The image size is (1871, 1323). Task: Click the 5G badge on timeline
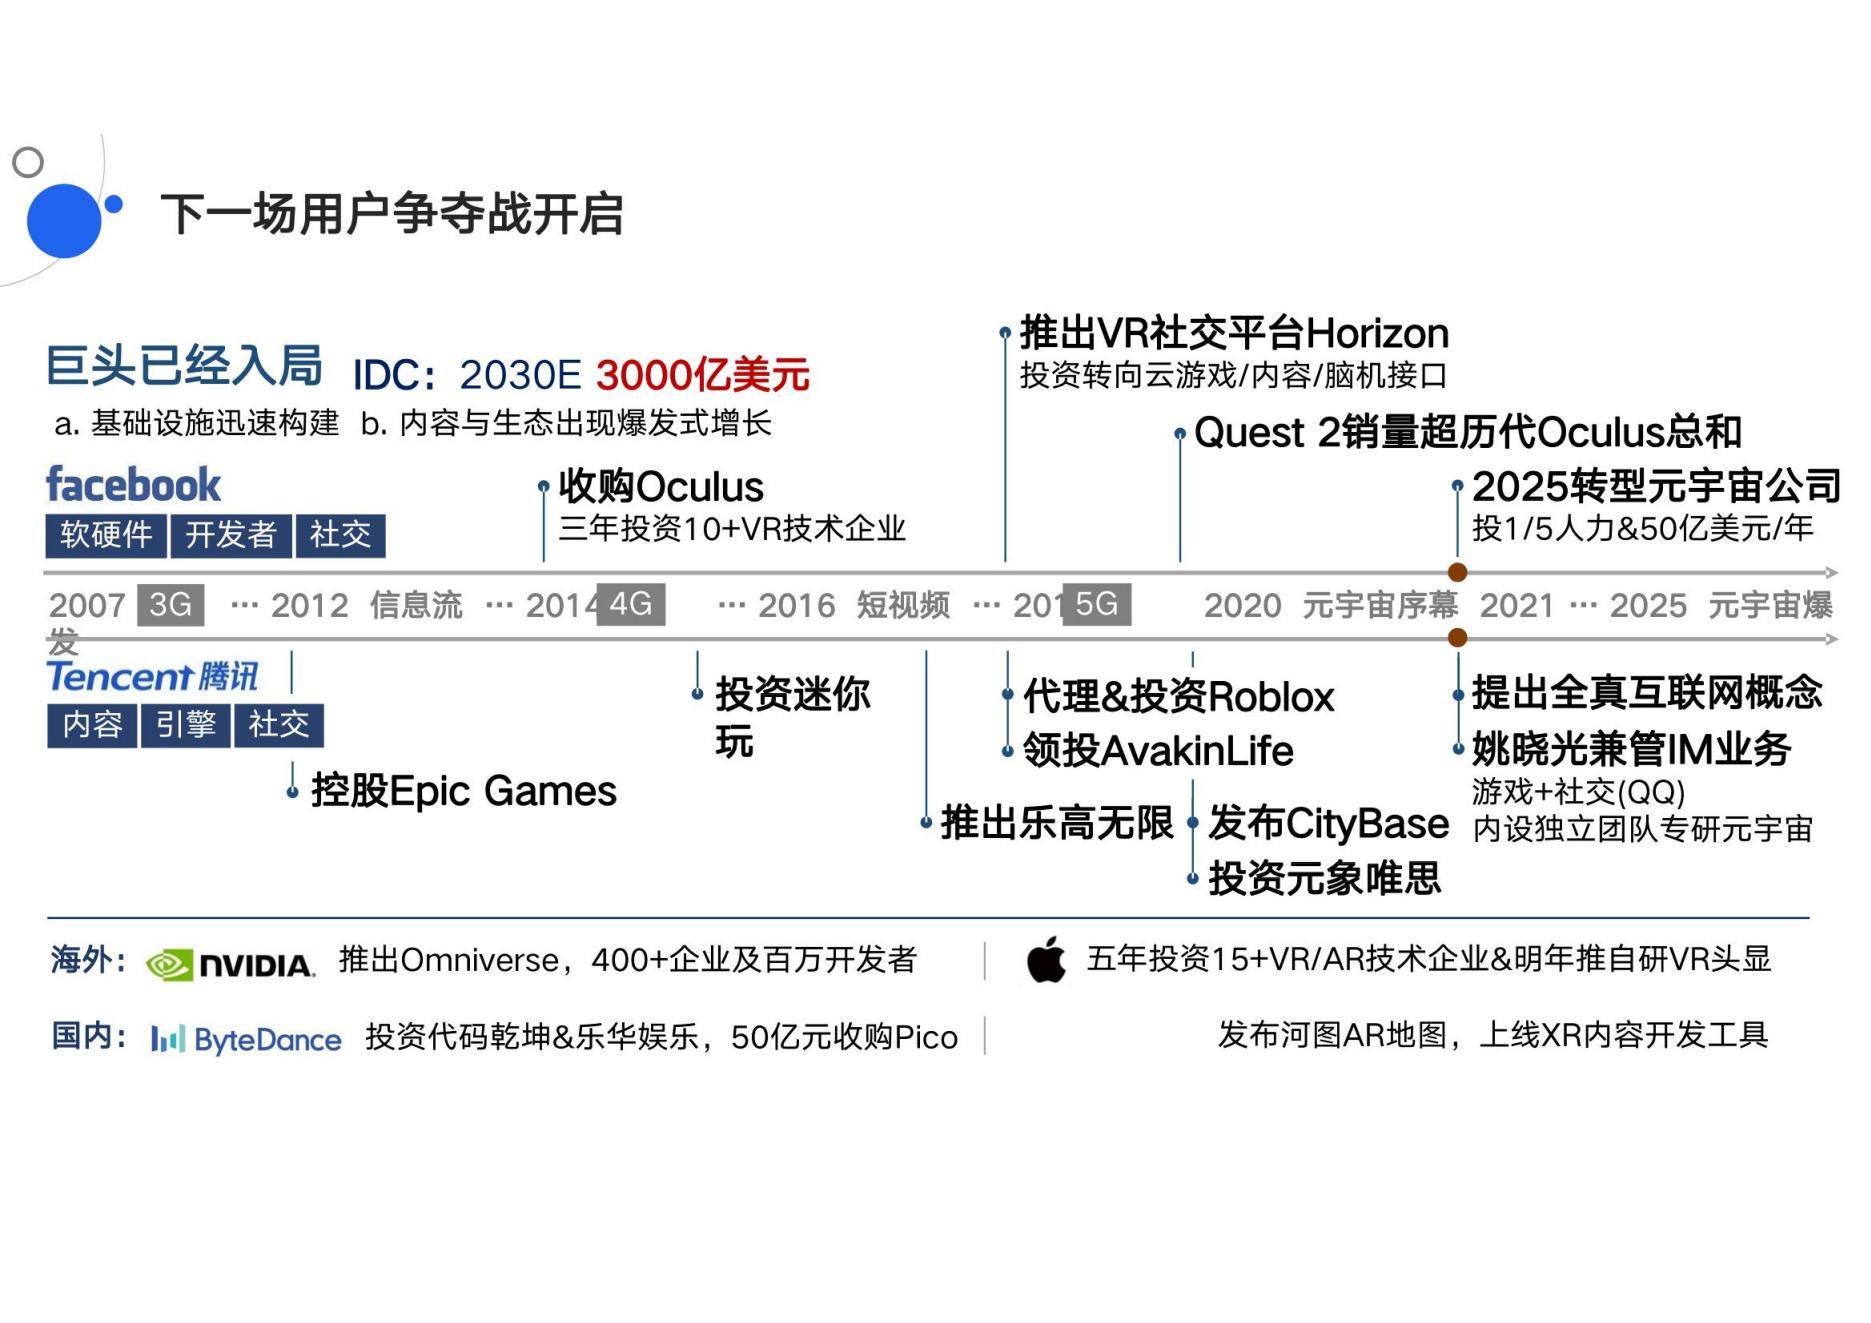click(1097, 604)
